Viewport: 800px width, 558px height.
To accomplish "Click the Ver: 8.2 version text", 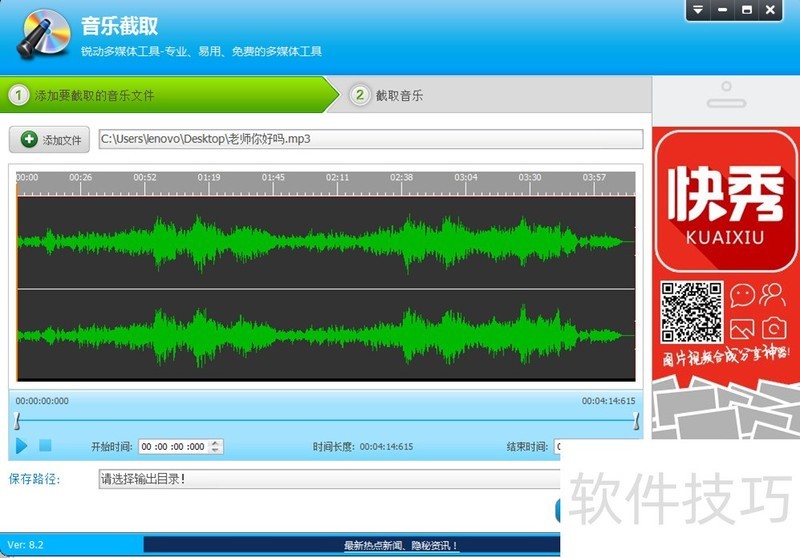I will click(x=26, y=545).
